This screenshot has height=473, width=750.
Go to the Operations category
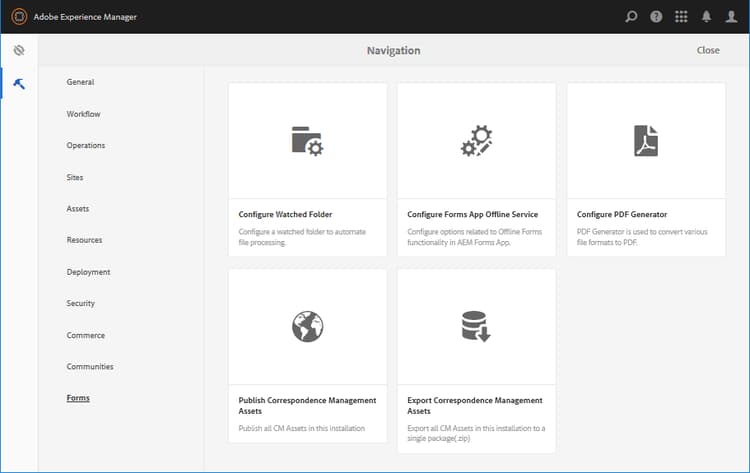pyautogui.click(x=86, y=145)
